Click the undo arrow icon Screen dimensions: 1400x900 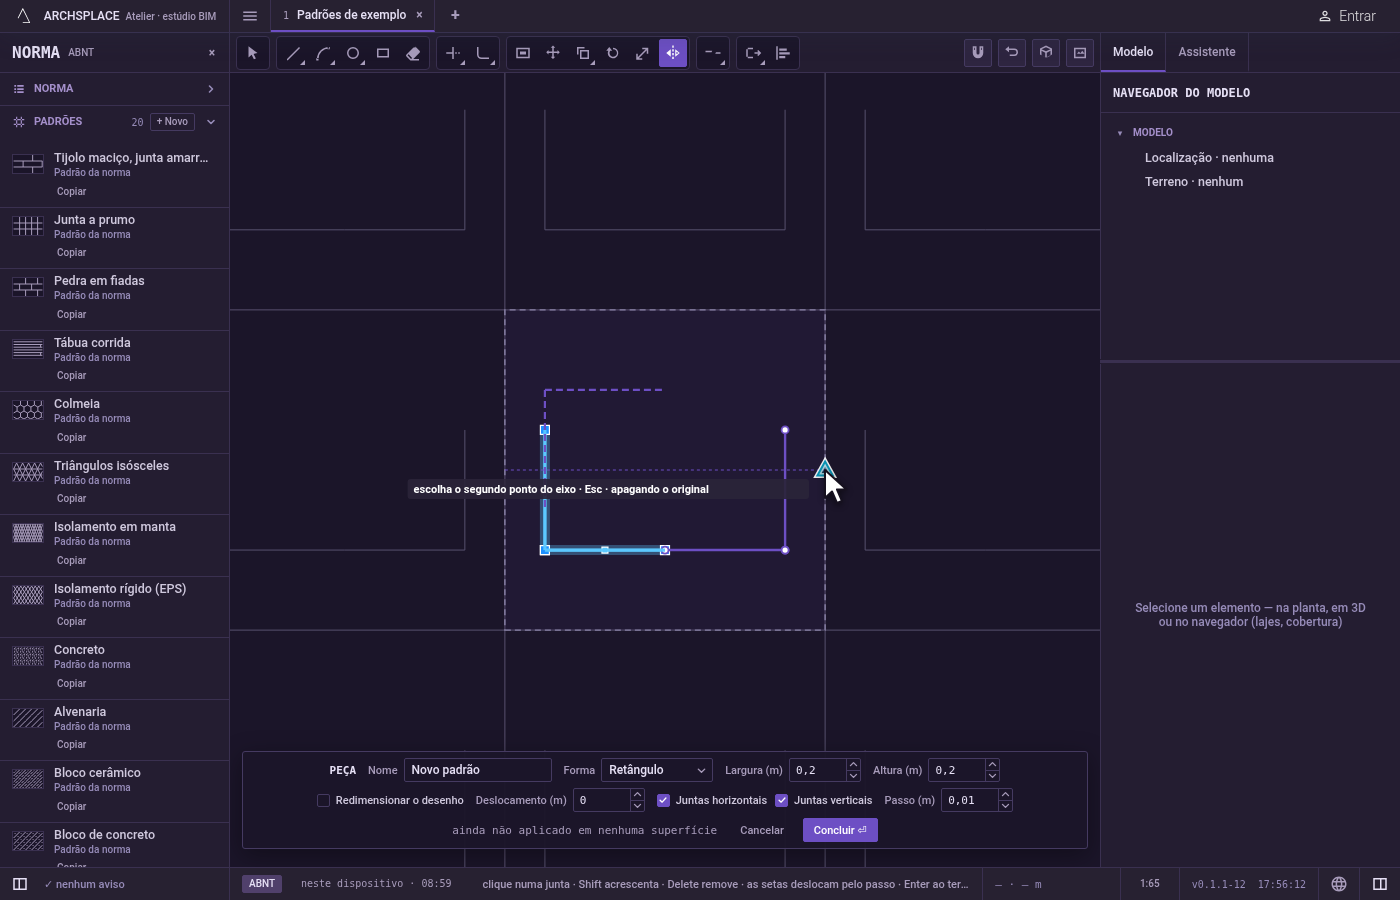(1012, 53)
